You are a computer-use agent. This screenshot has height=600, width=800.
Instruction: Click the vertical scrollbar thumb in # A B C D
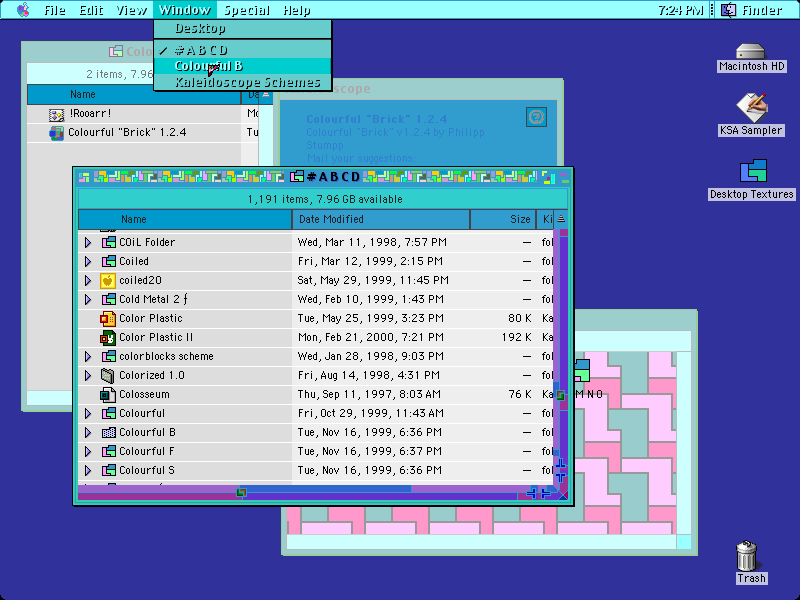point(561,395)
